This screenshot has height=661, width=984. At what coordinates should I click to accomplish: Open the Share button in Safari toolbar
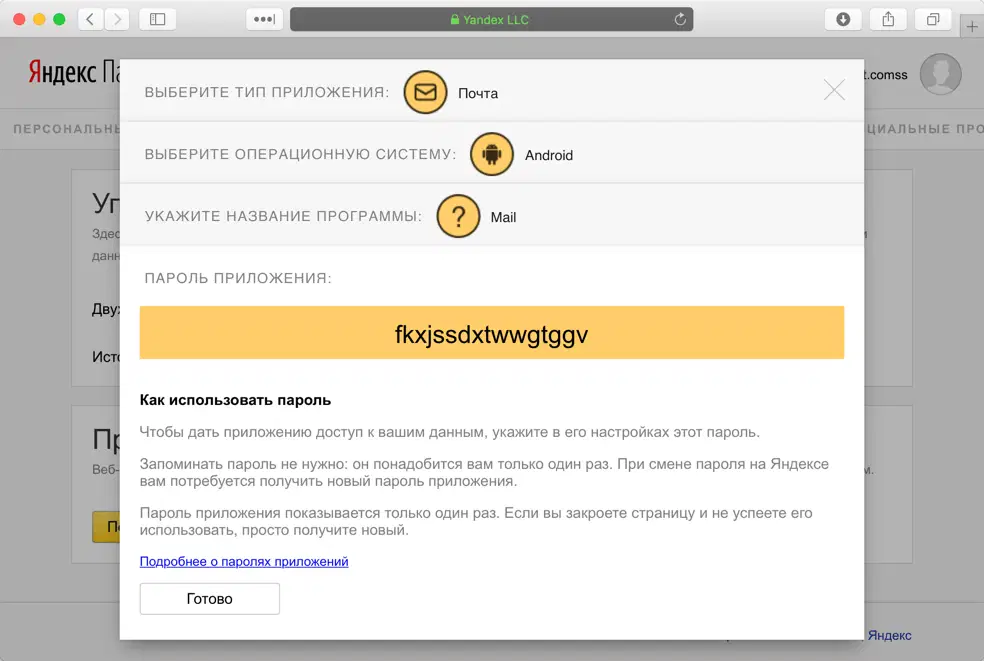(888, 19)
